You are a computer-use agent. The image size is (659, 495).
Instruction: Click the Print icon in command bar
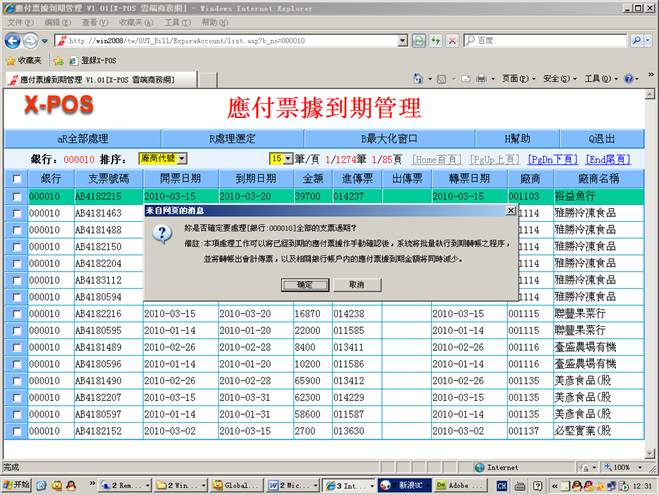tap(482, 79)
